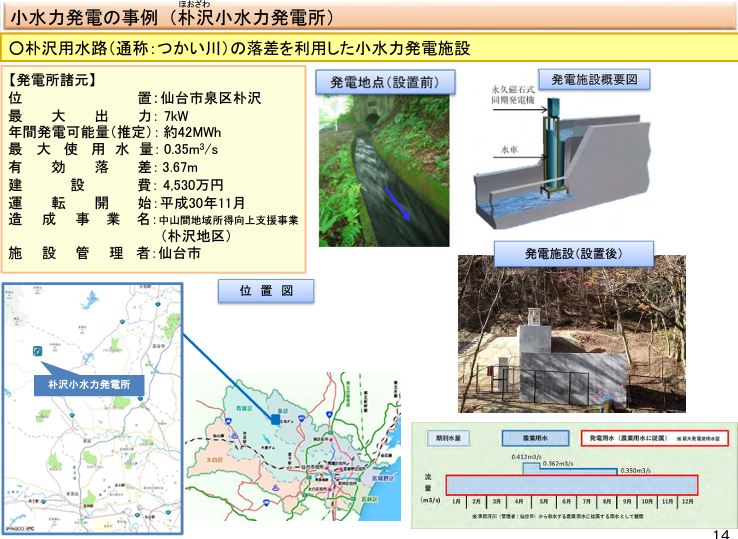Click the blue flow arrow in the waterway photo

398,203
